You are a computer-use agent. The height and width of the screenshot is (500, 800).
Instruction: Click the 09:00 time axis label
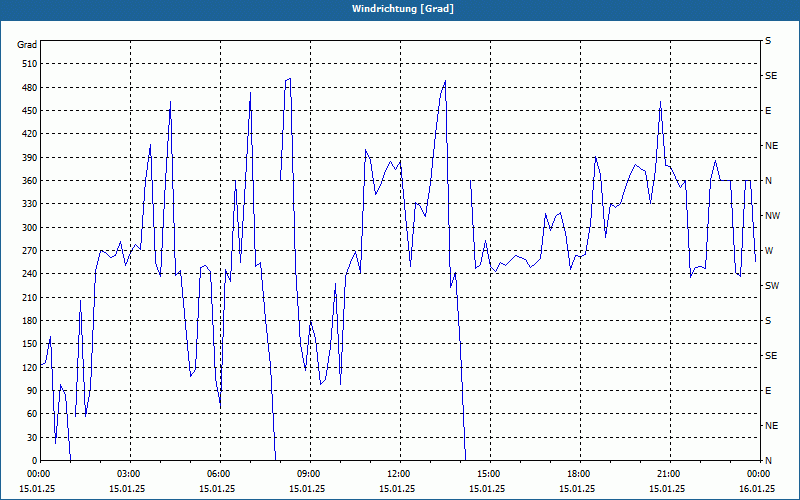pyautogui.click(x=310, y=474)
